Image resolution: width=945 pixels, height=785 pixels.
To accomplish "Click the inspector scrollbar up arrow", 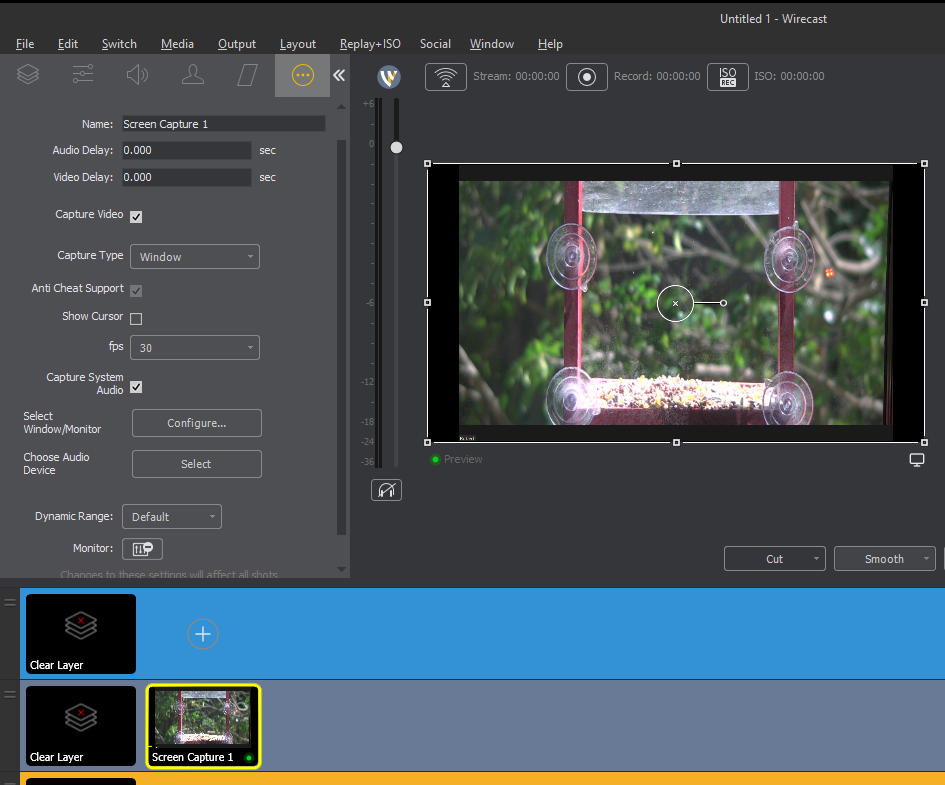I will click(x=341, y=107).
